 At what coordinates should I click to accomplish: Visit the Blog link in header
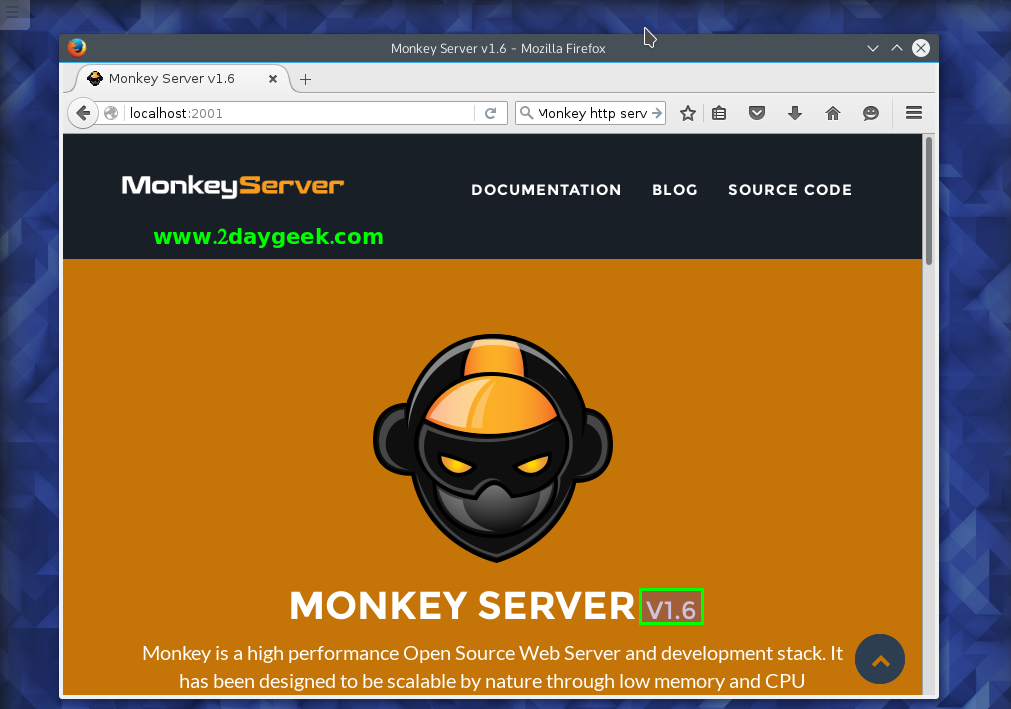coord(675,190)
